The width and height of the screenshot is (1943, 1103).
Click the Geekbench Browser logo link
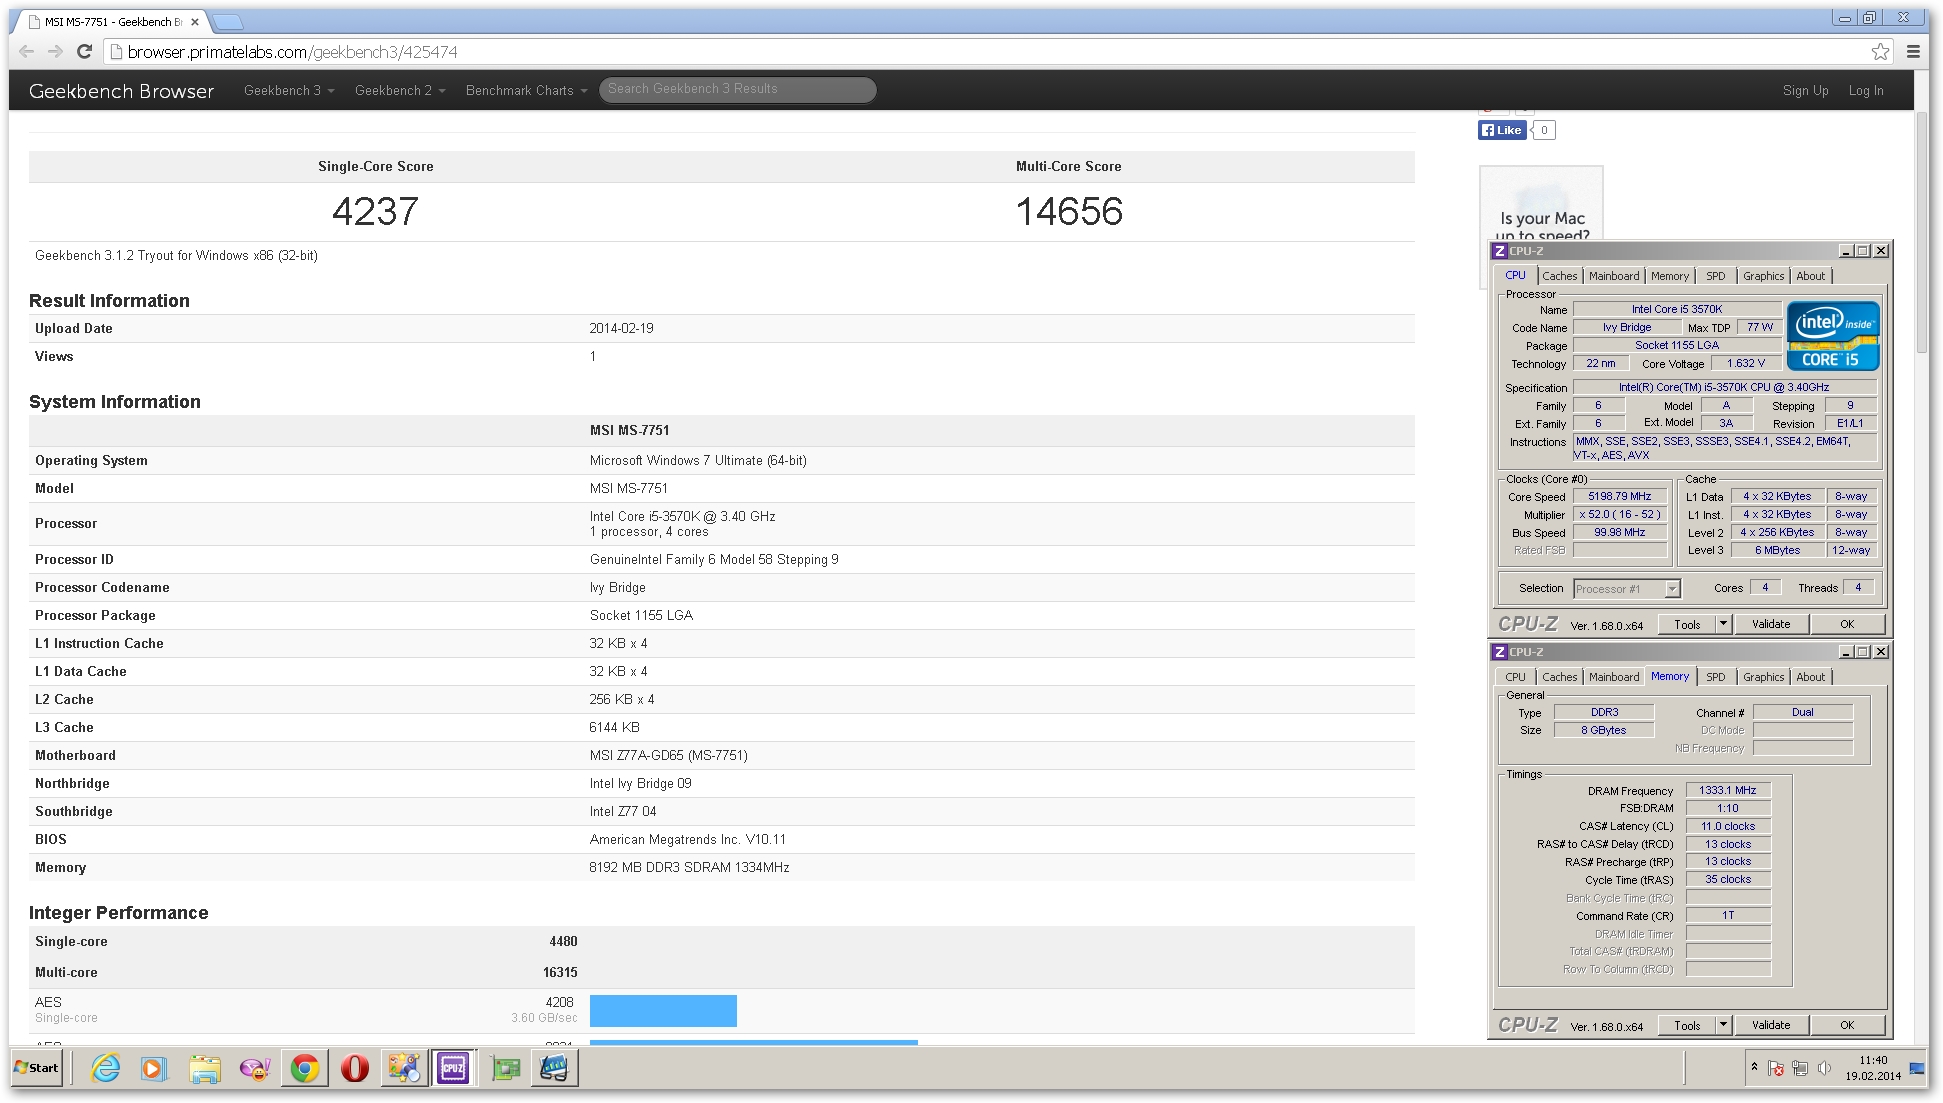(x=121, y=91)
